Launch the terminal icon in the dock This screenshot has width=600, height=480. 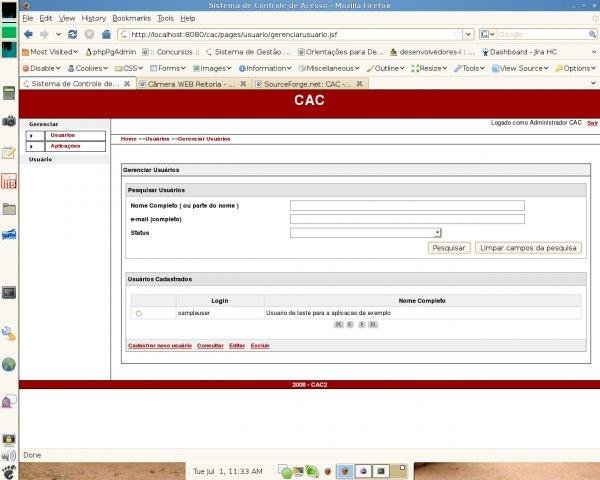point(9,292)
